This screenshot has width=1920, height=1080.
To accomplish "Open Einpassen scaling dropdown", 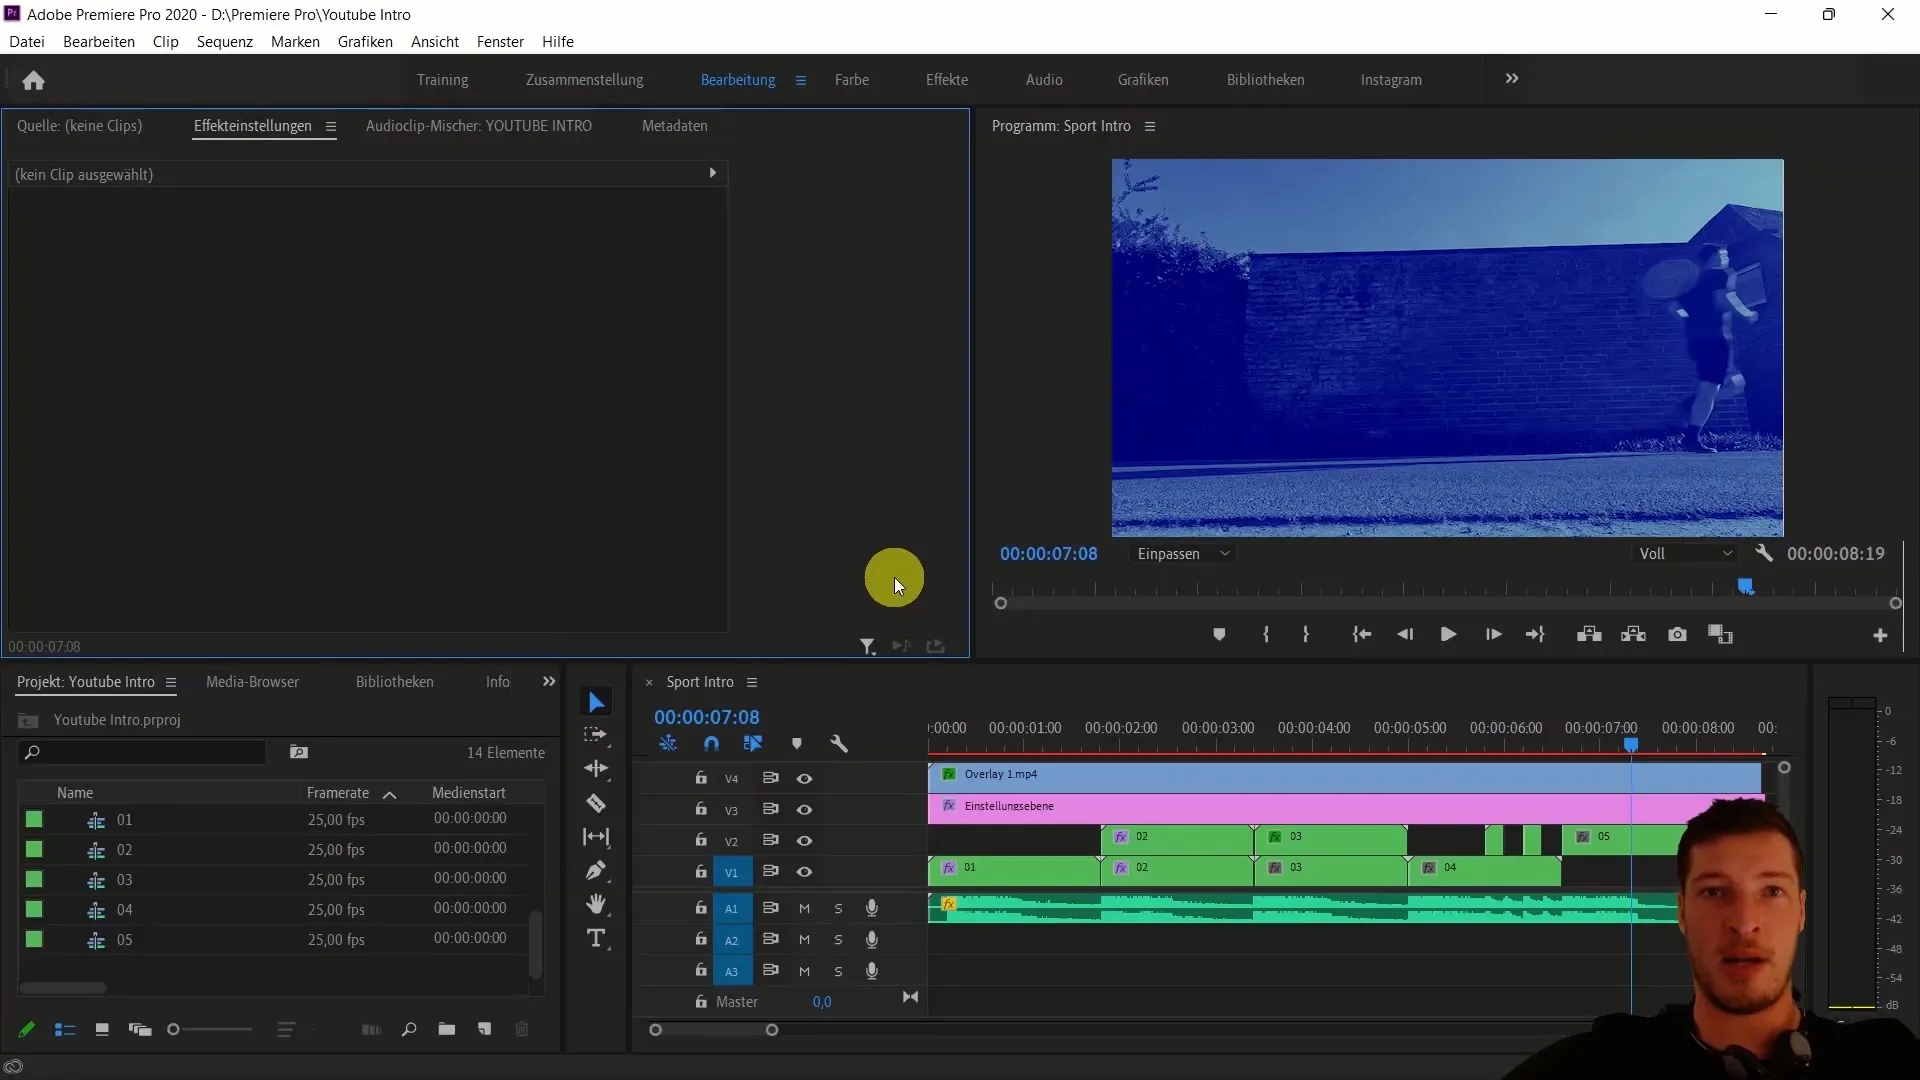I will 1179,553.
